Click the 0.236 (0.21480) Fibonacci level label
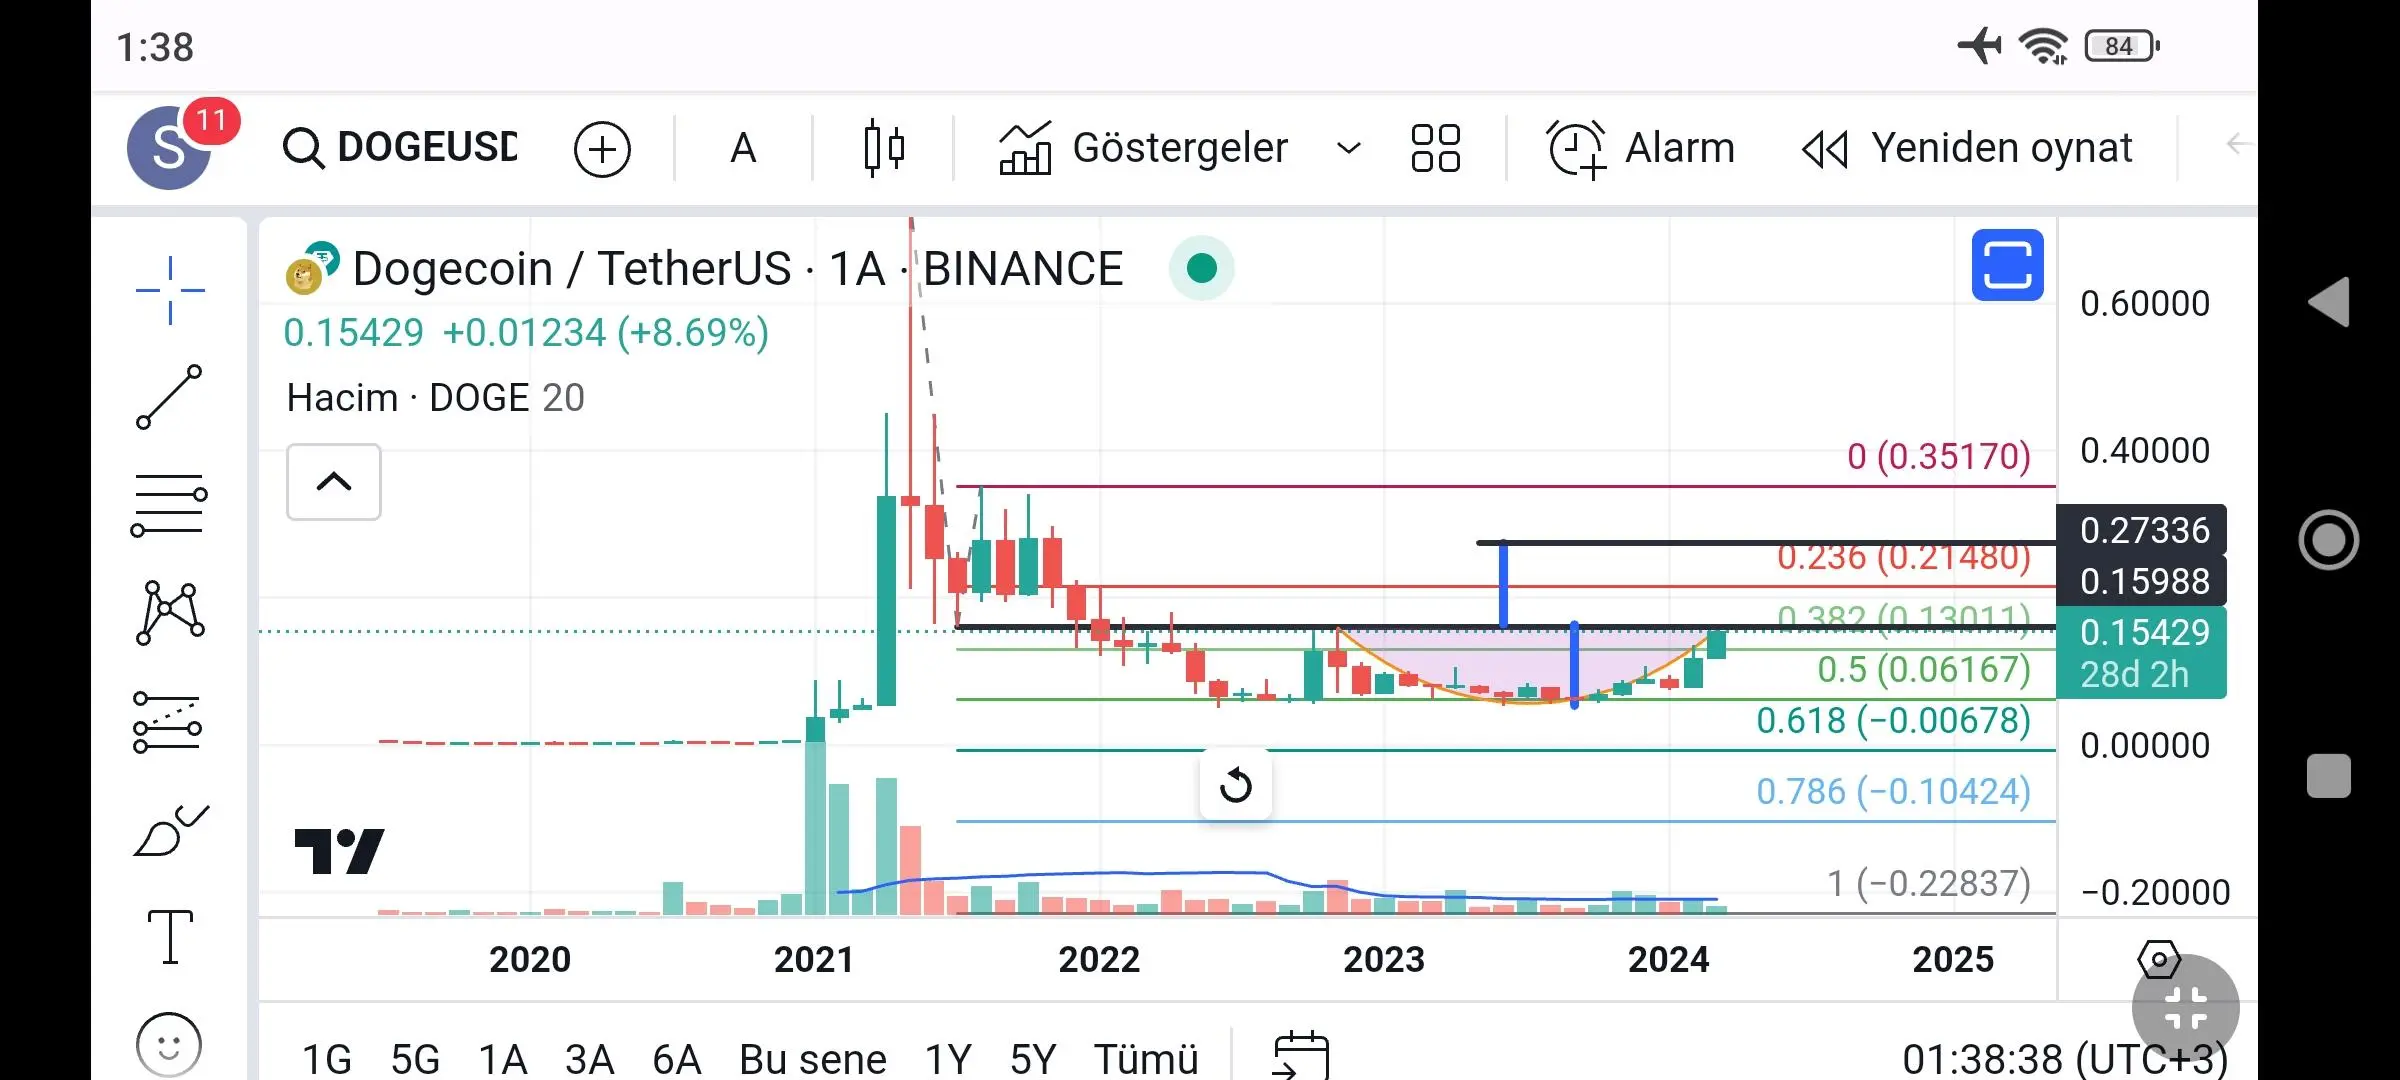Screen dimensions: 2400x1080 coord(1904,558)
